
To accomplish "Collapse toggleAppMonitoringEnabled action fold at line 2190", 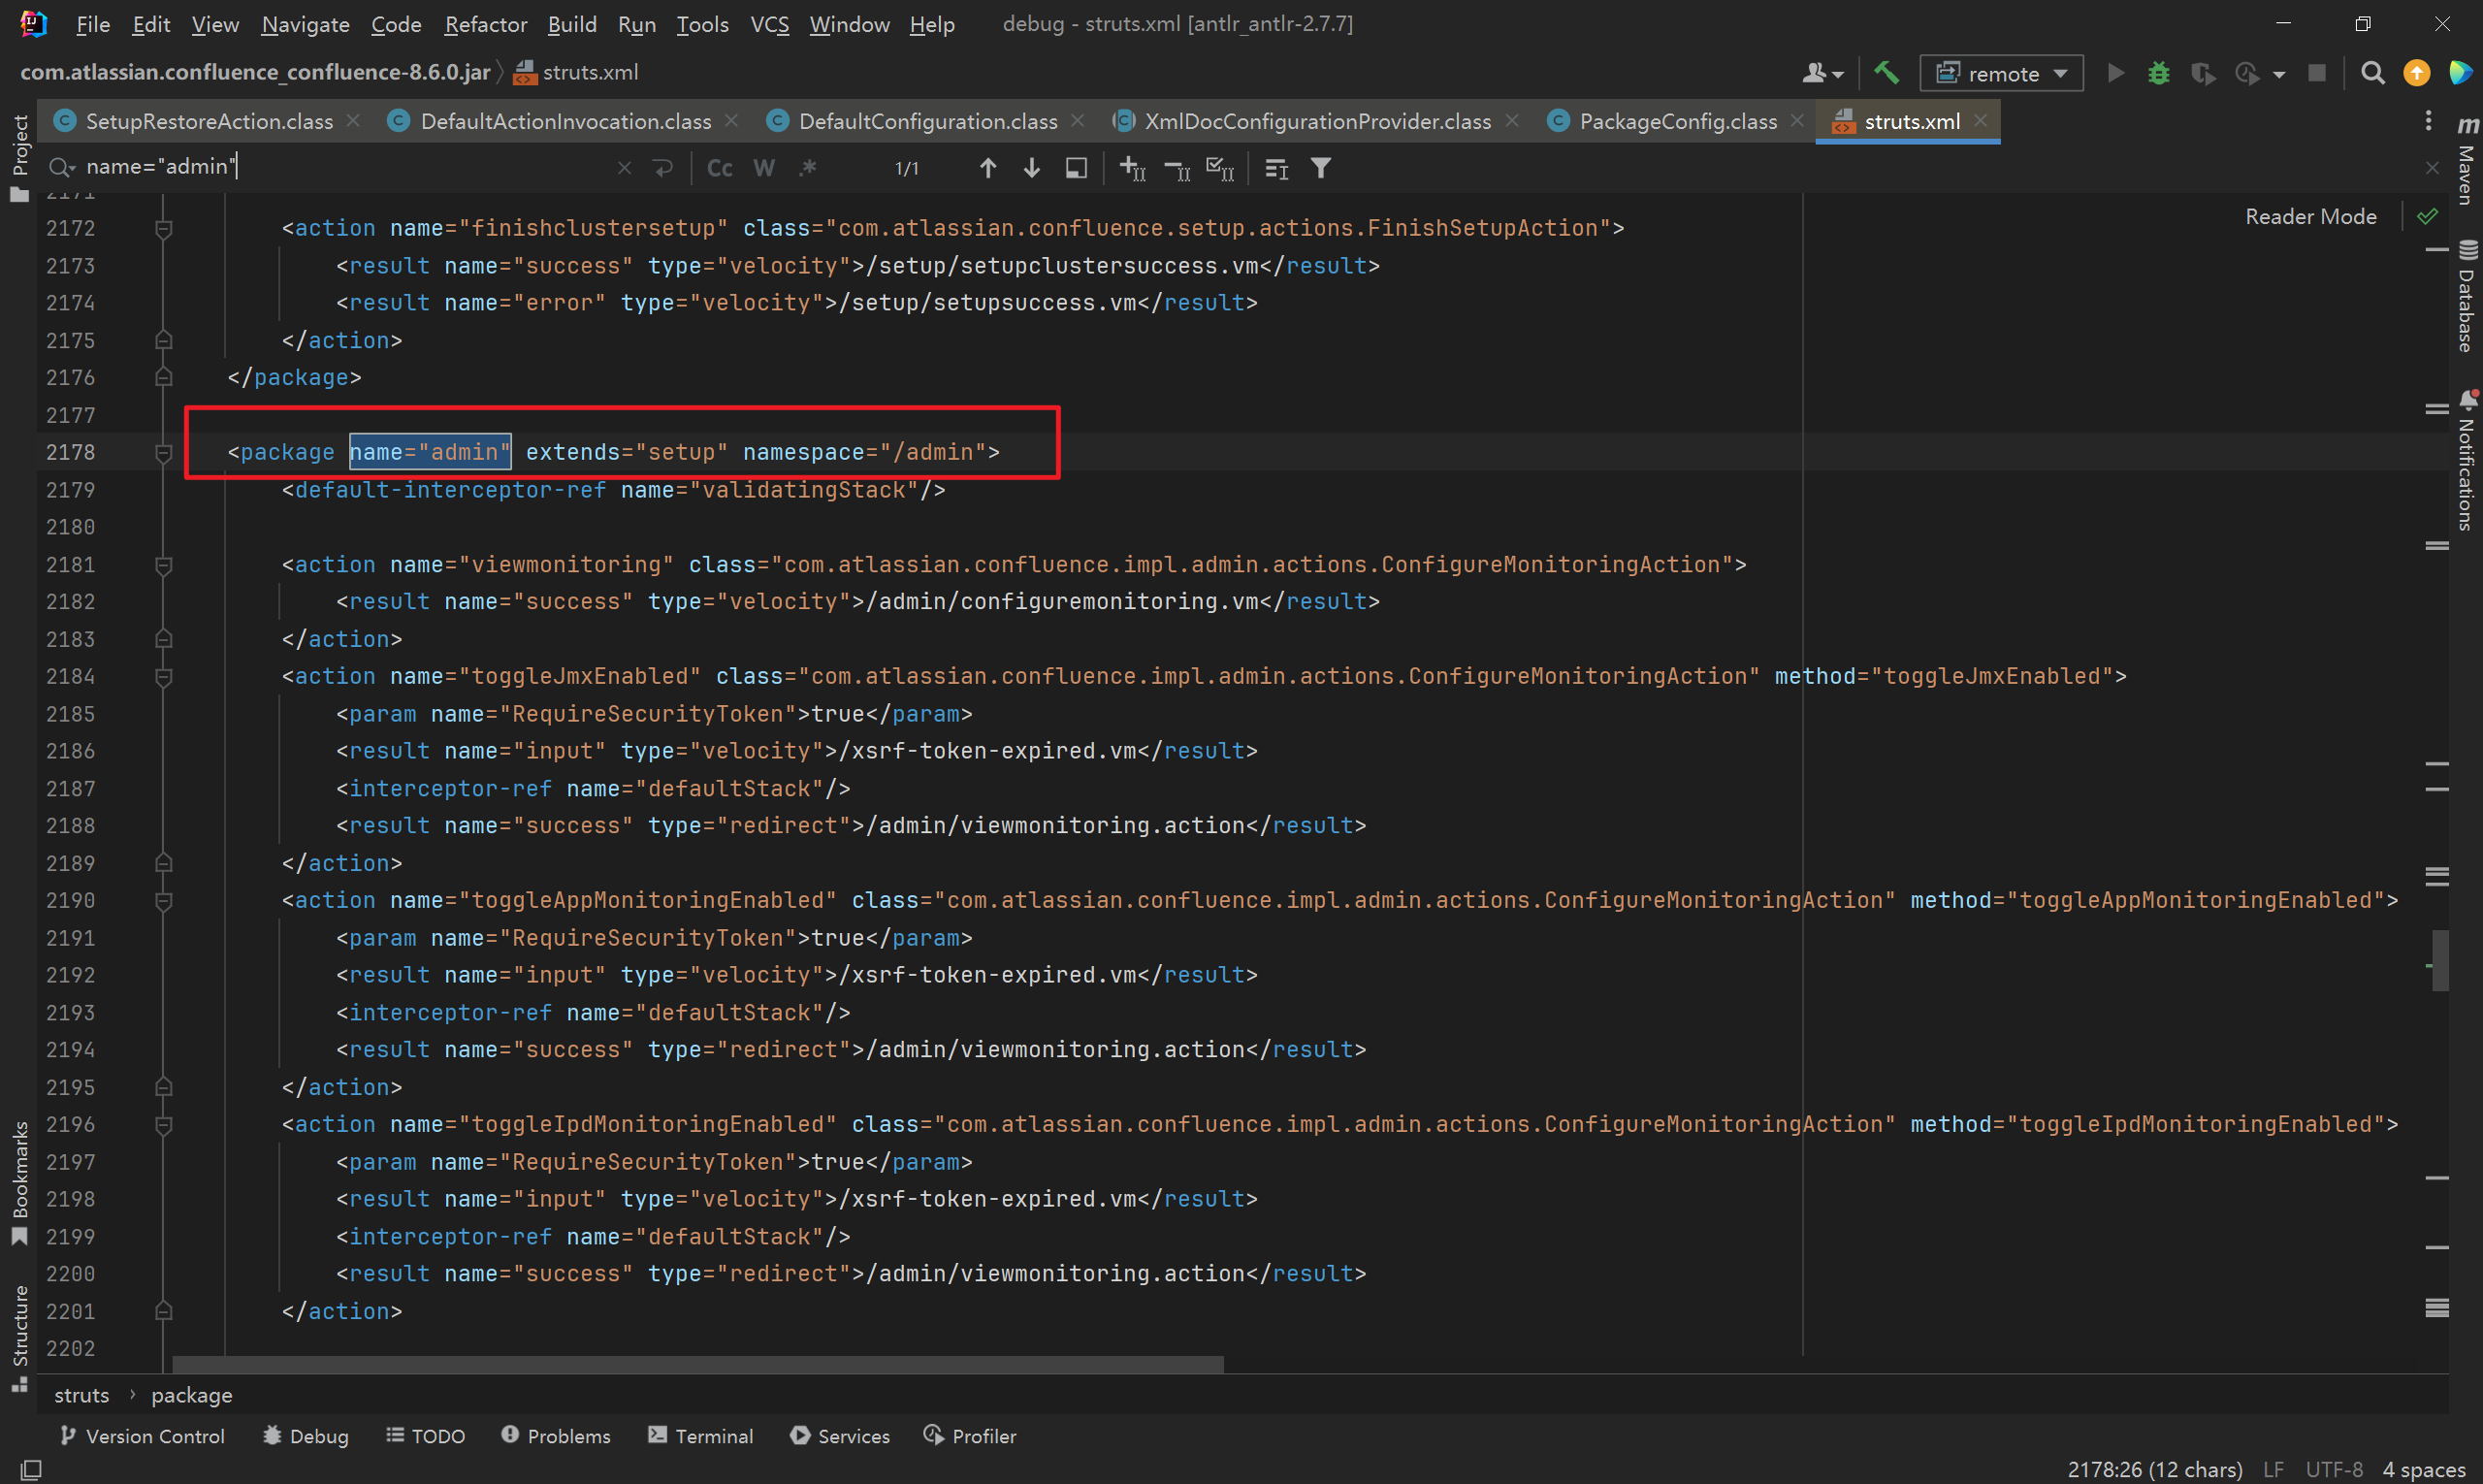I will point(164,901).
